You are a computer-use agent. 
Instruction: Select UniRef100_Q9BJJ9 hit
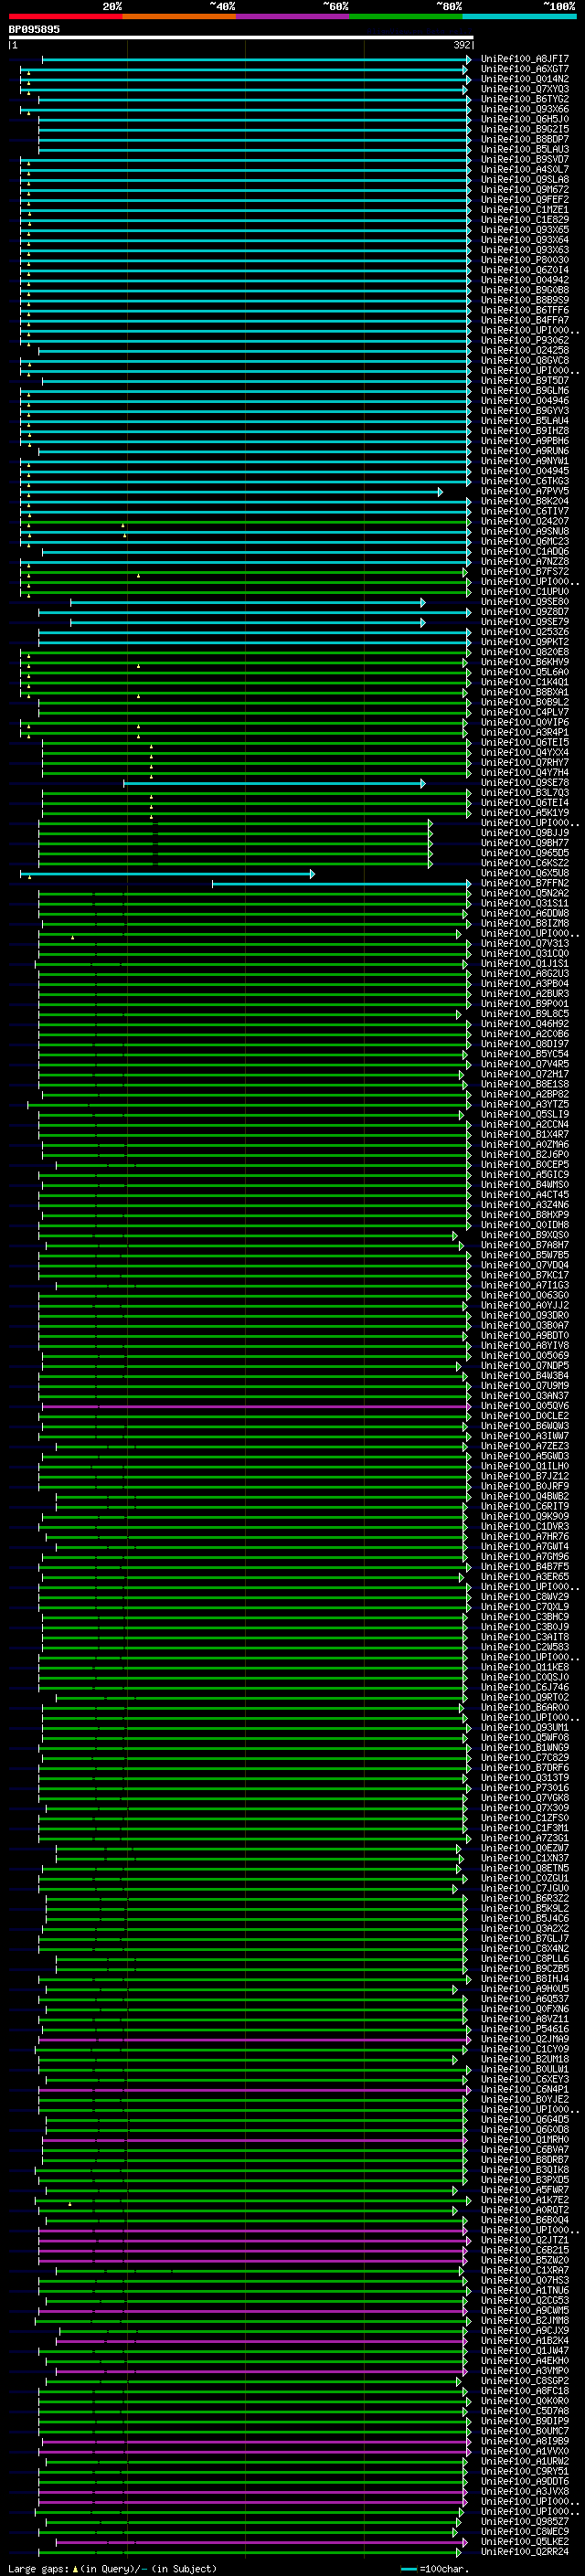[525, 833]
